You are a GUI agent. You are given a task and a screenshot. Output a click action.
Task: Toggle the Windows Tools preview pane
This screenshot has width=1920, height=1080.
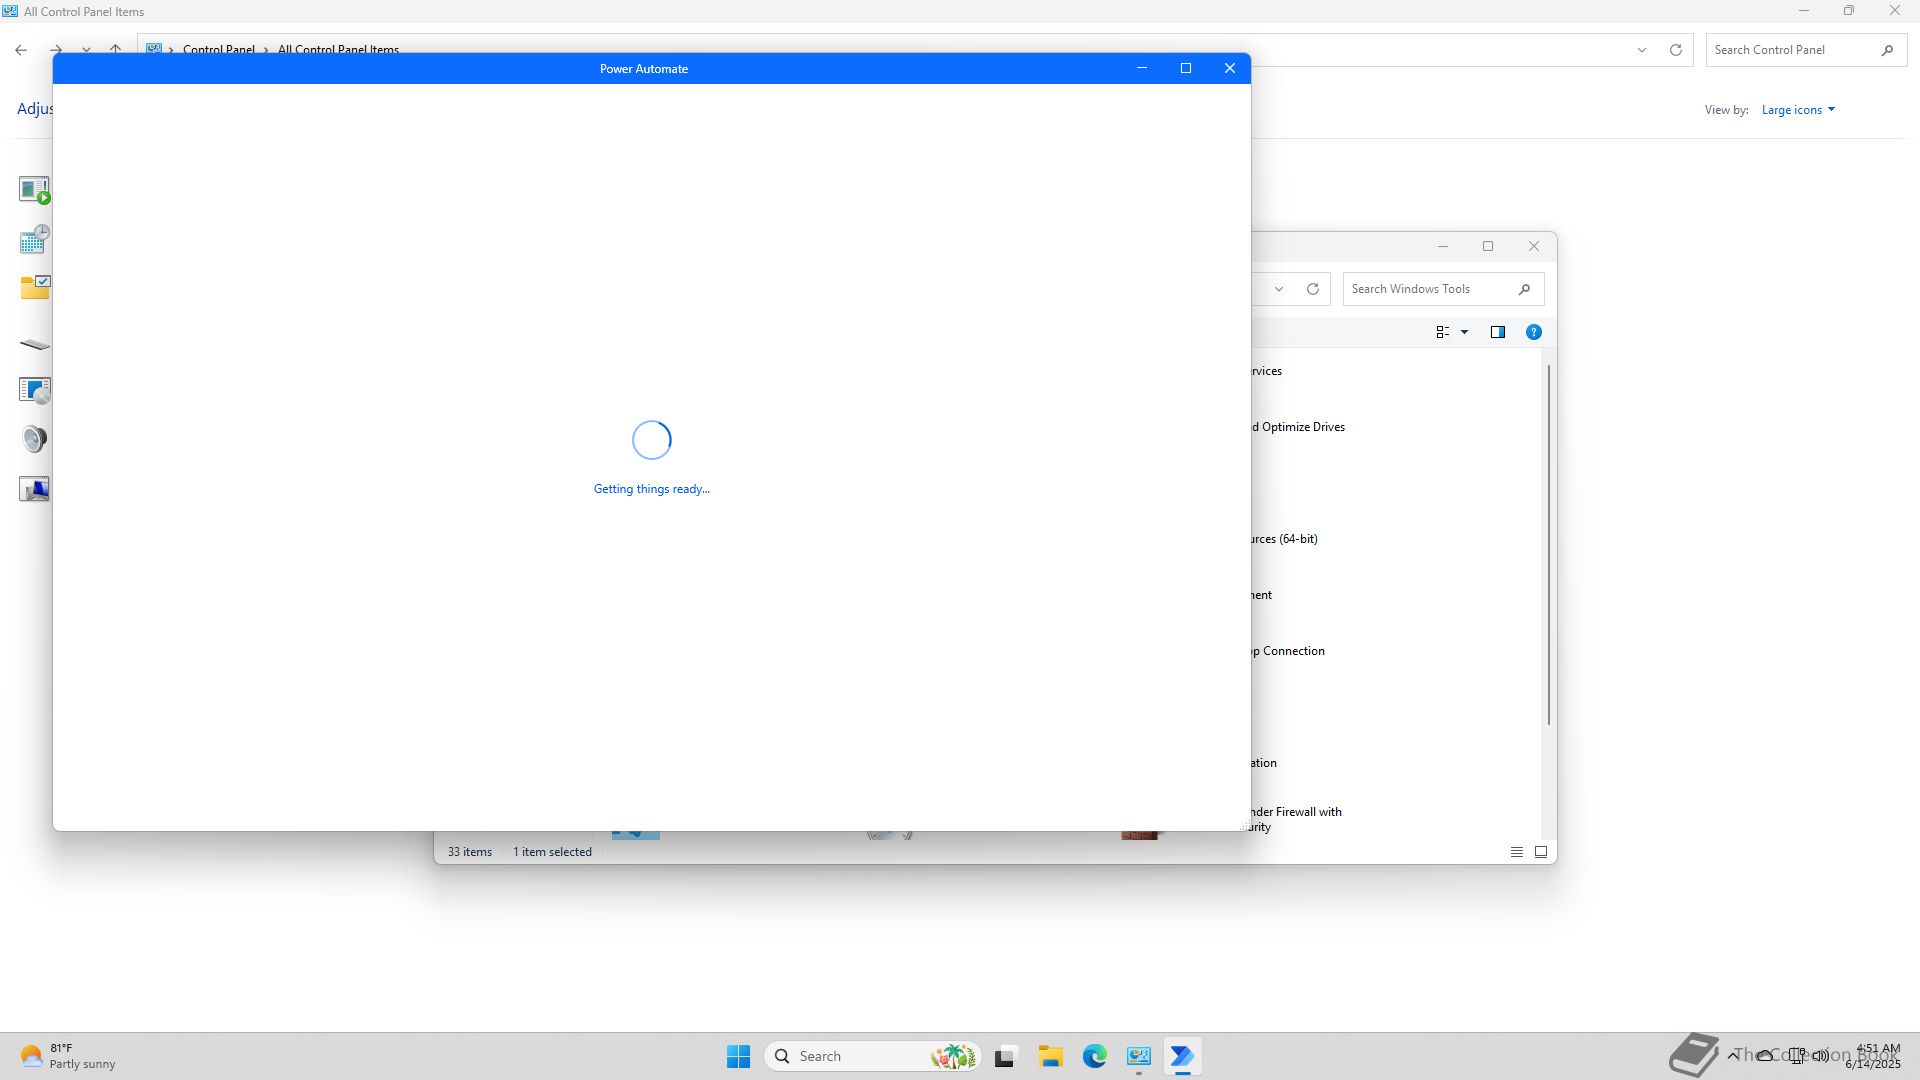[x=1497, y=332]
